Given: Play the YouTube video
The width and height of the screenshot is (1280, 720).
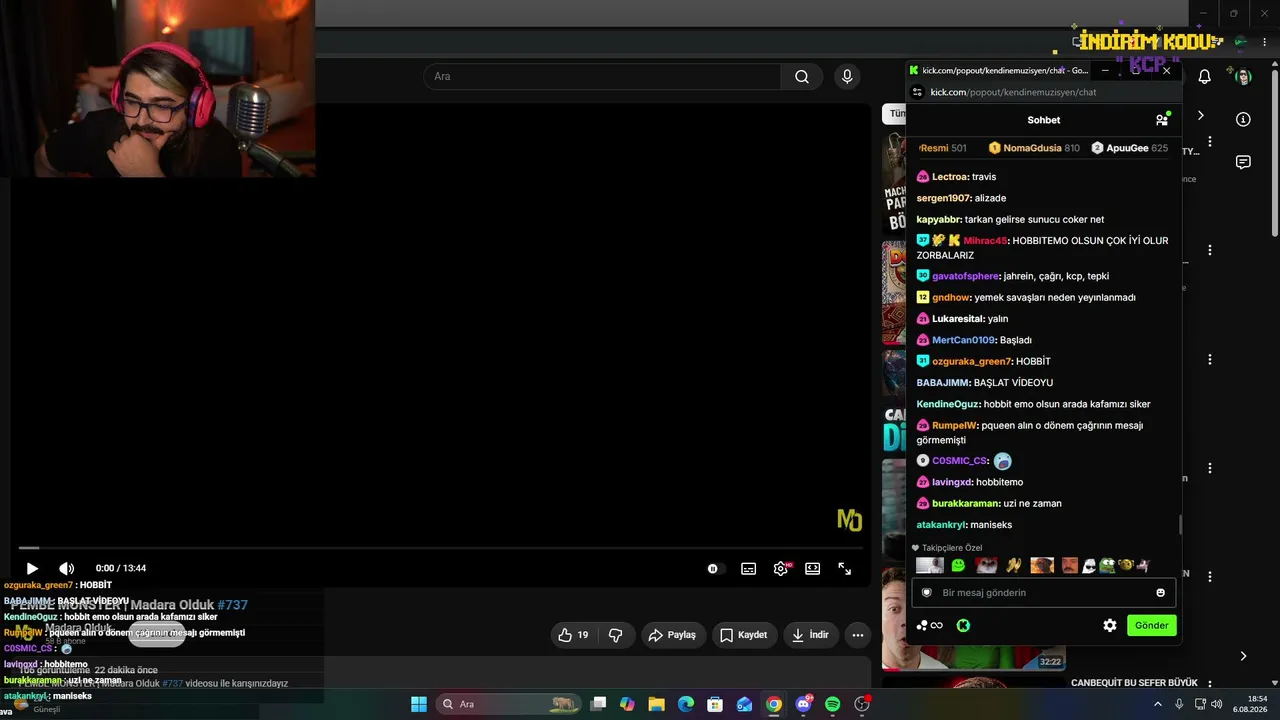Looking at the screenshot, I should pos(32,568).
